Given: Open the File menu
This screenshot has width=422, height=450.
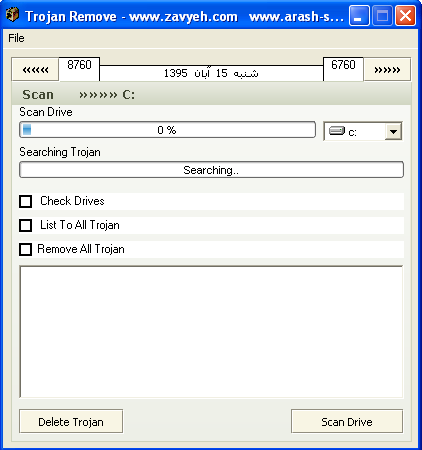Looking at the screenshot, I should point(16,38).
